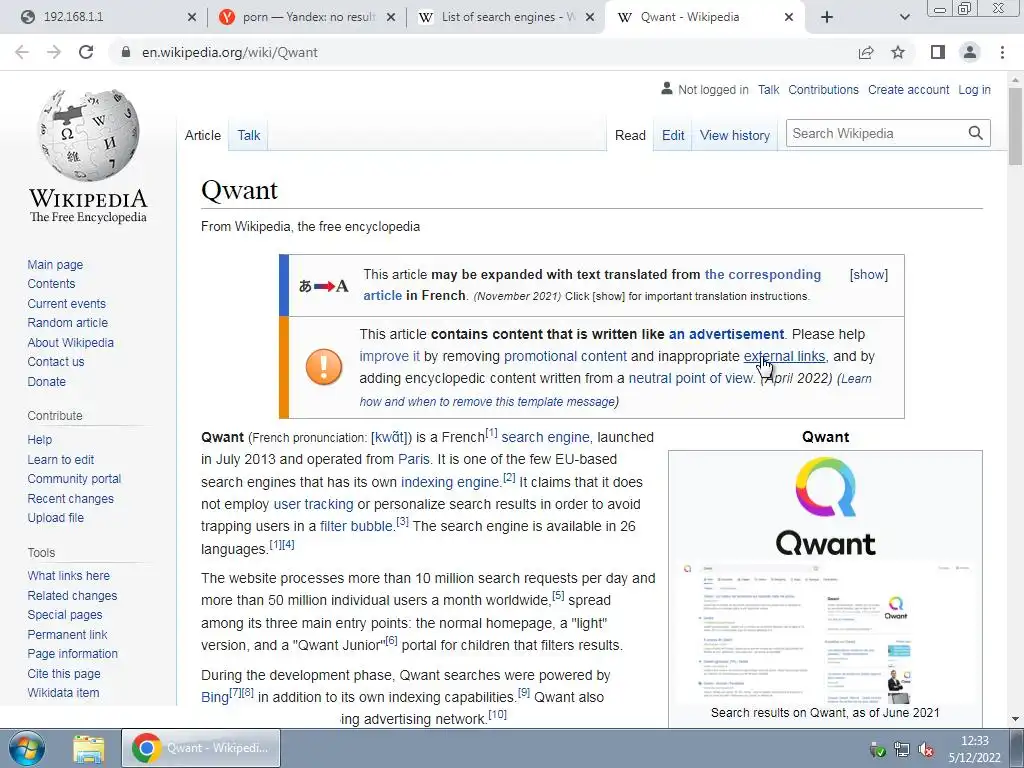Screen dimensions: 1024x768
Task: Click the Chrome taskbar button
Action: [x=201, y=748]
